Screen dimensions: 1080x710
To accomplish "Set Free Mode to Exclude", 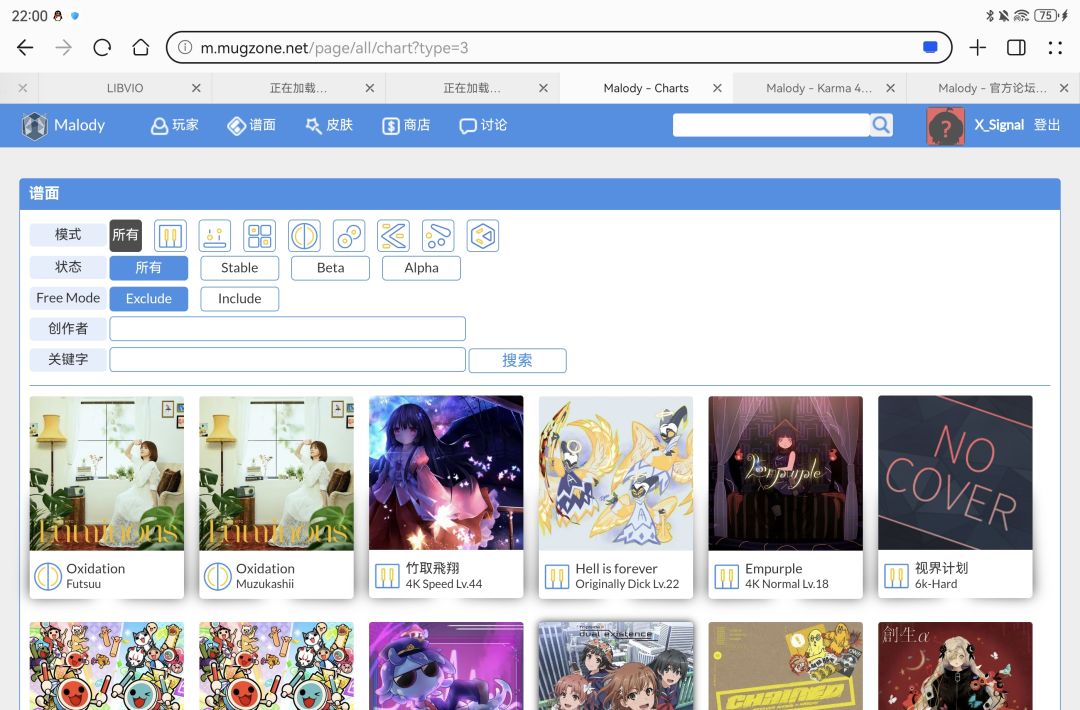I will click(149, 299).
